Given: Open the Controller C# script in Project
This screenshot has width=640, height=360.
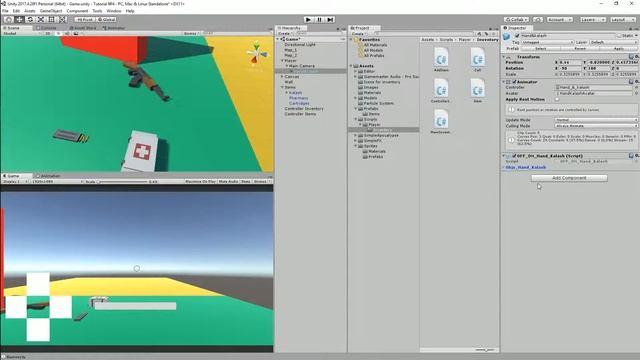Looking at the screenshot, I should click(x=441, y=91).
